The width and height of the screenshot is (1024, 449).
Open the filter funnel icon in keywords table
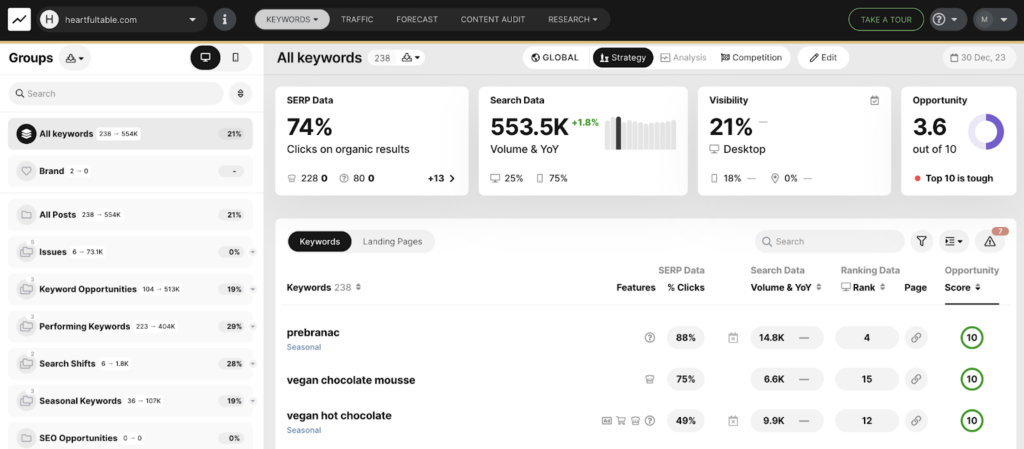(x=921, y=241)
